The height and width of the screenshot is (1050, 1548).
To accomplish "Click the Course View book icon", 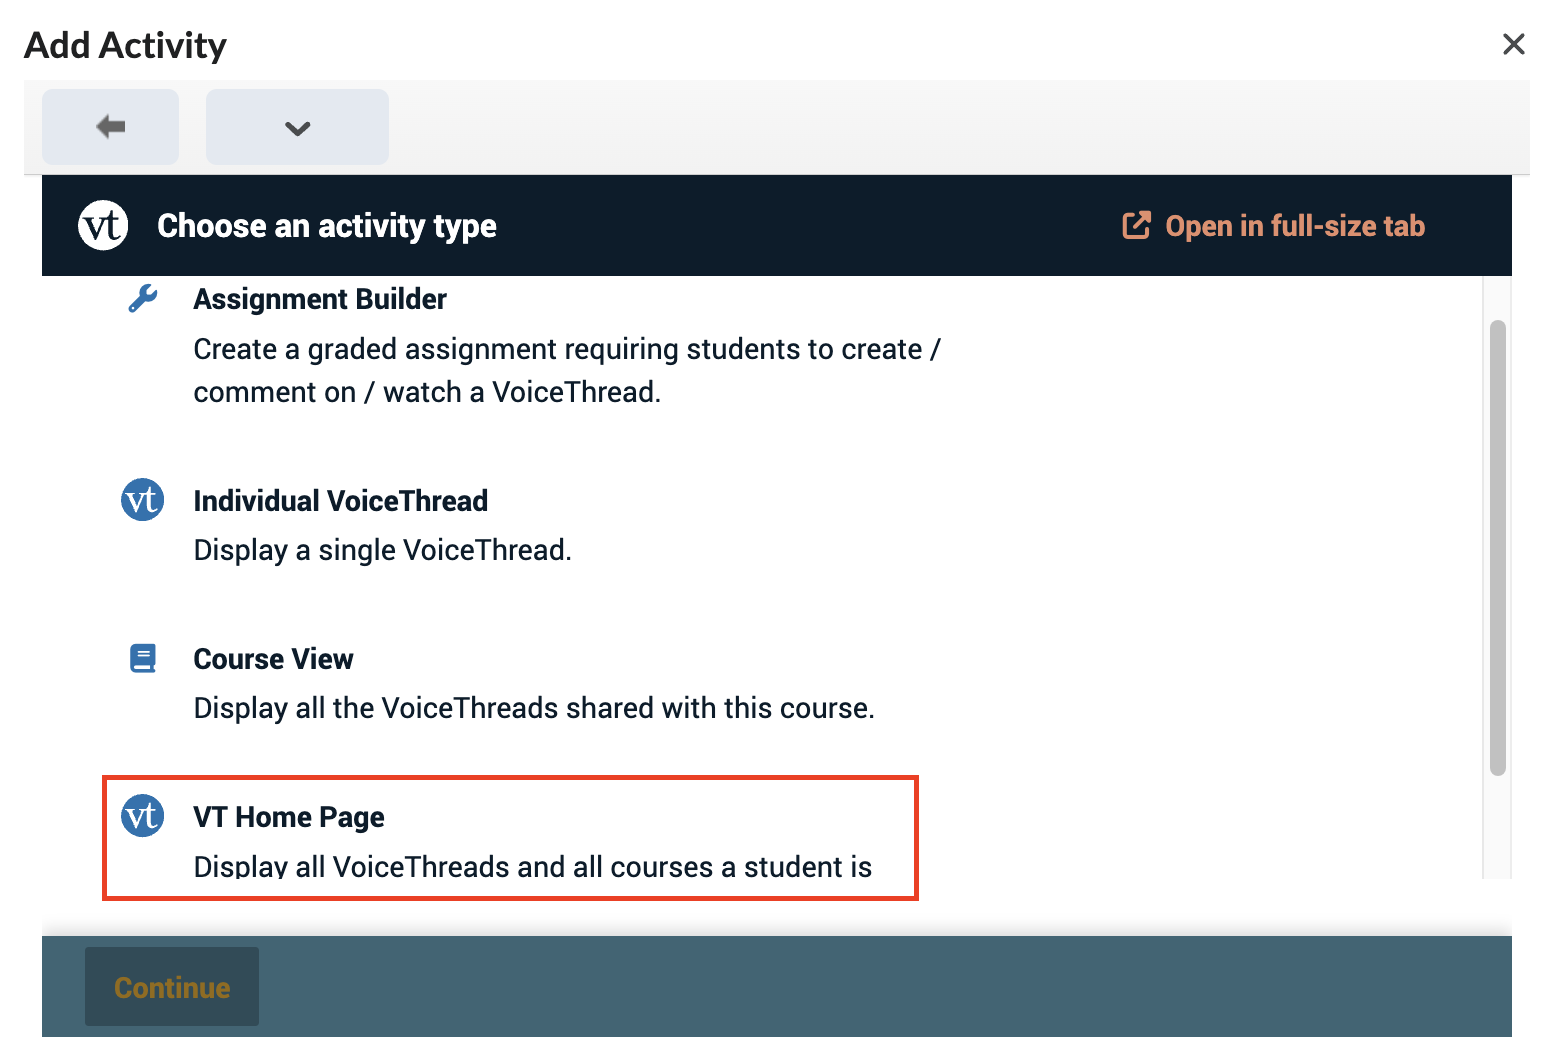I will [143, 658].
